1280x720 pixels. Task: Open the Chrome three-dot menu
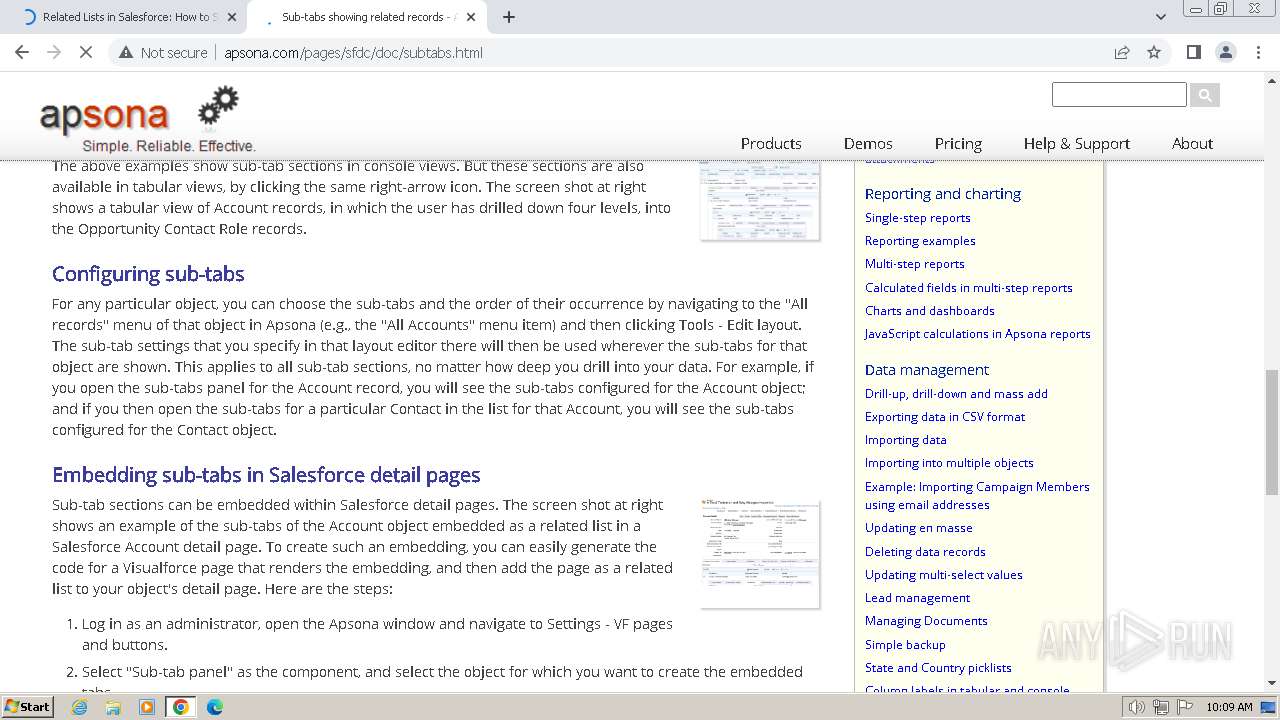coord(1258,52)
